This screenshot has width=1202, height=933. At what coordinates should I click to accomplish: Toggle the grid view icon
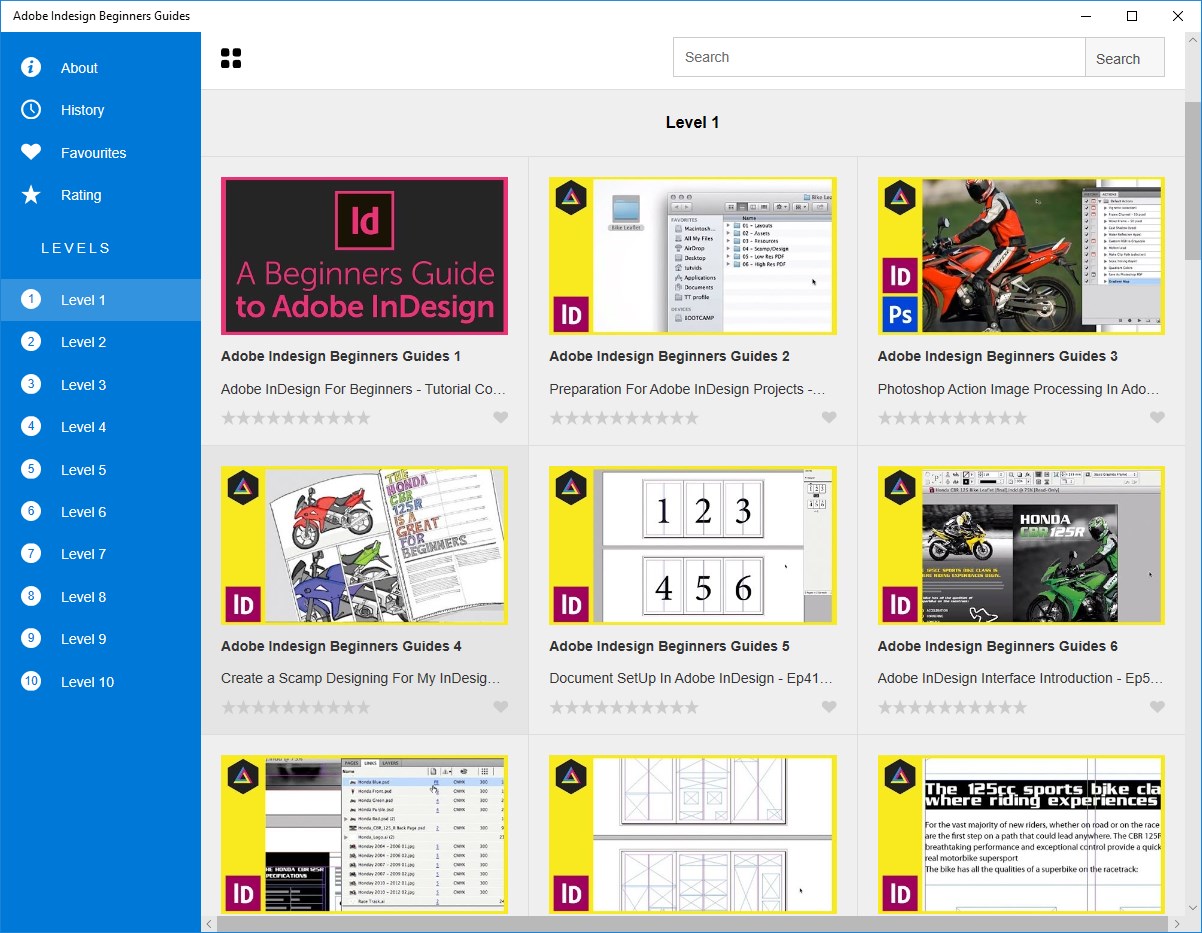(x=231, y=58)
